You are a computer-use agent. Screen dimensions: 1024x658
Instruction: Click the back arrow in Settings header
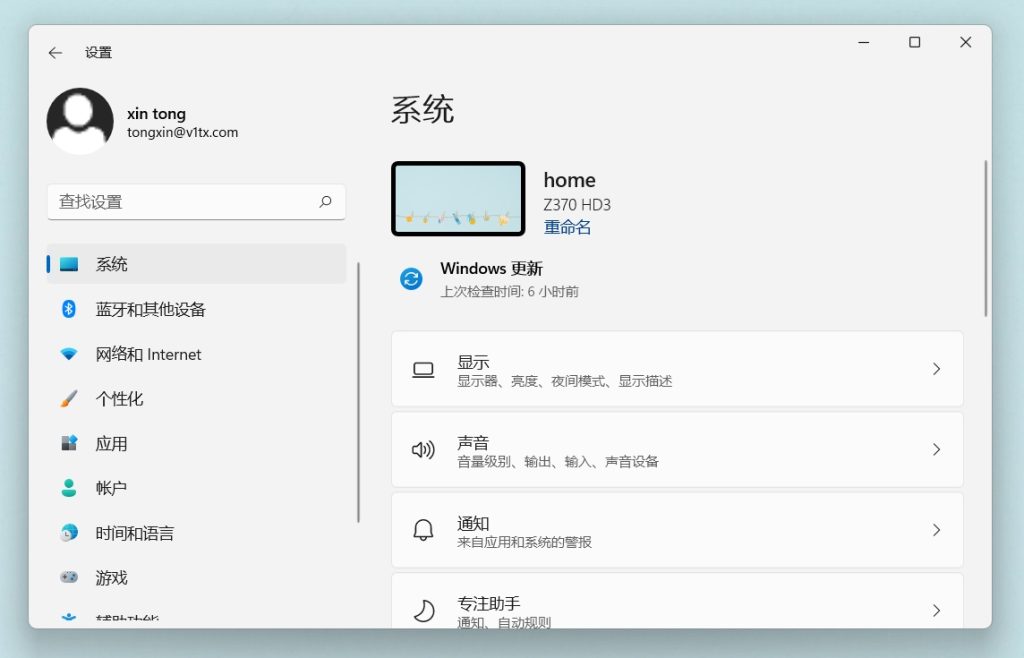(56, 53)
